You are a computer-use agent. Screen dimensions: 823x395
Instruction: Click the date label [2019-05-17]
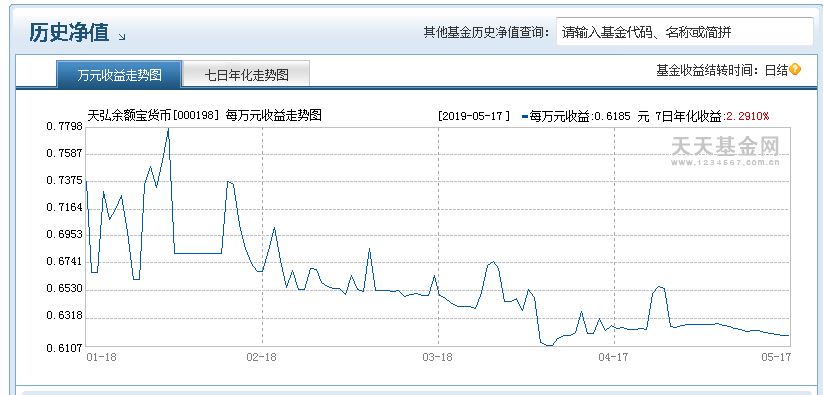[x=473, y=116]
